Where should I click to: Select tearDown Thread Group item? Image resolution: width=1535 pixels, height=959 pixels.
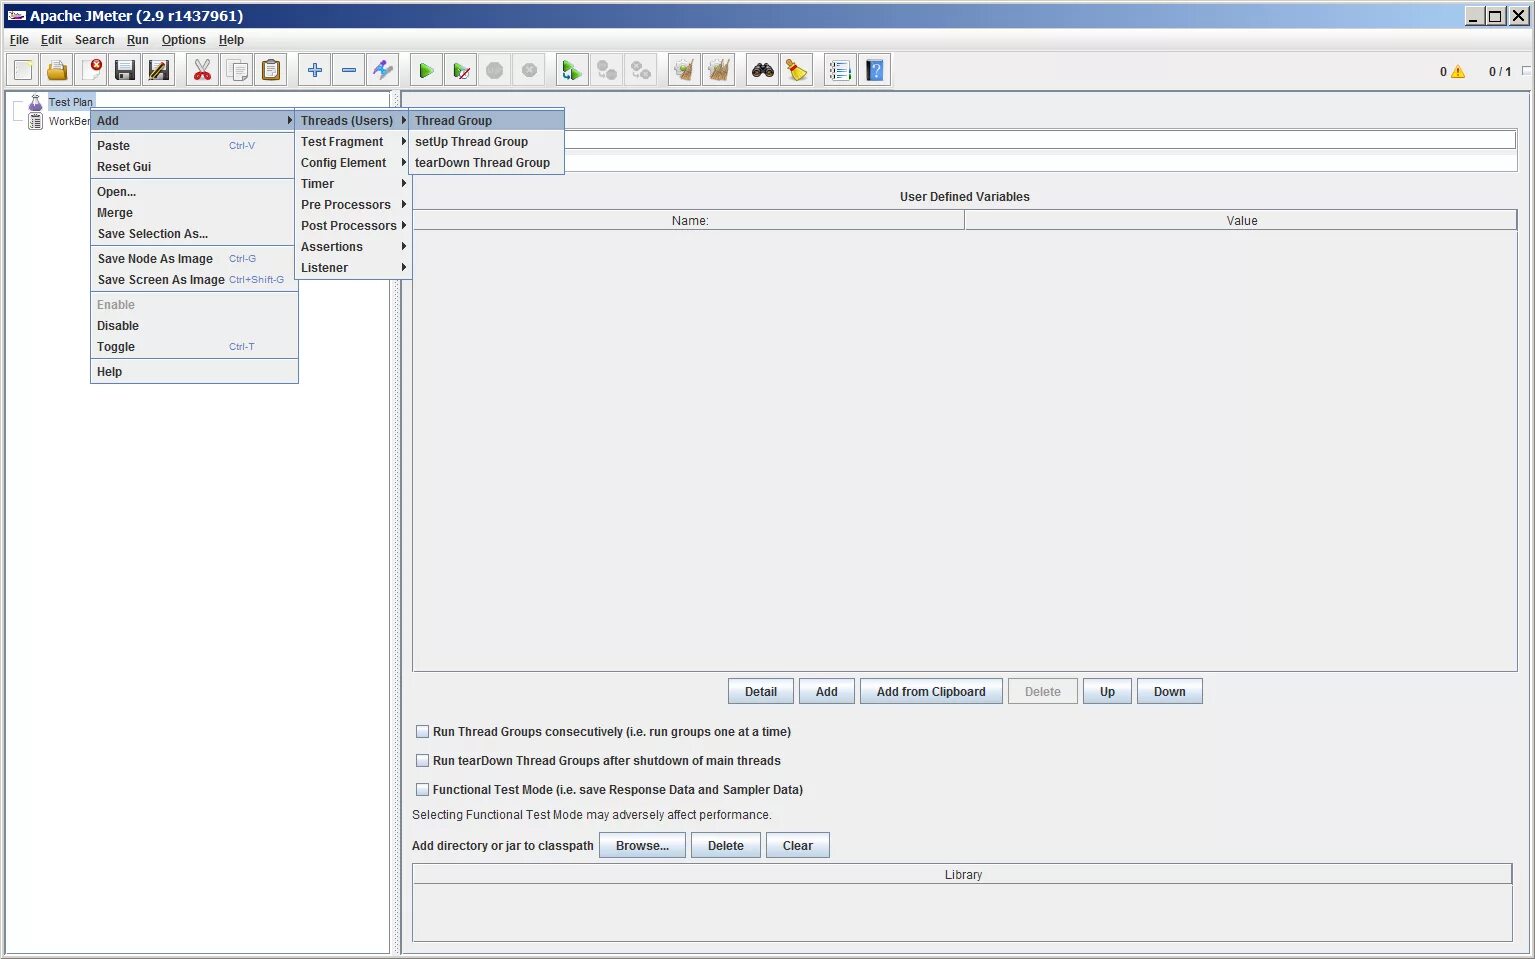pyautogui.click(x=486, y=163)
